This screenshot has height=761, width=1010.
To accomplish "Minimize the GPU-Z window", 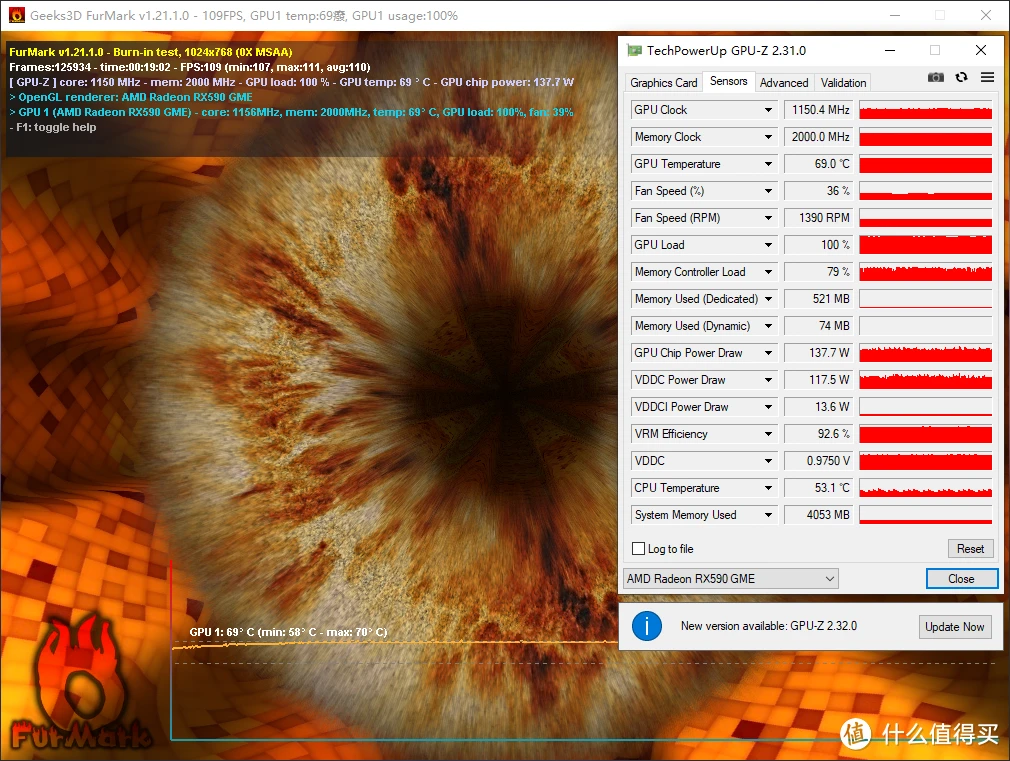I will click(x=890, y=50).
